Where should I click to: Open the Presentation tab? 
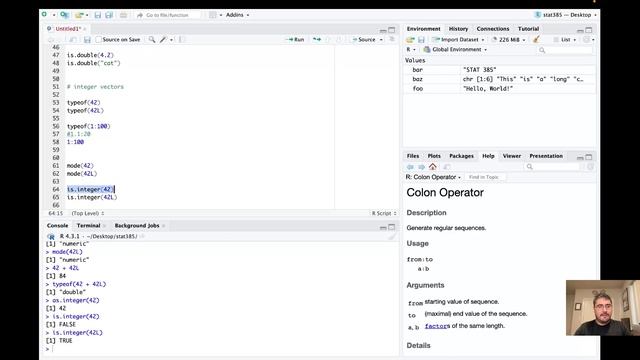pos(546,156)
